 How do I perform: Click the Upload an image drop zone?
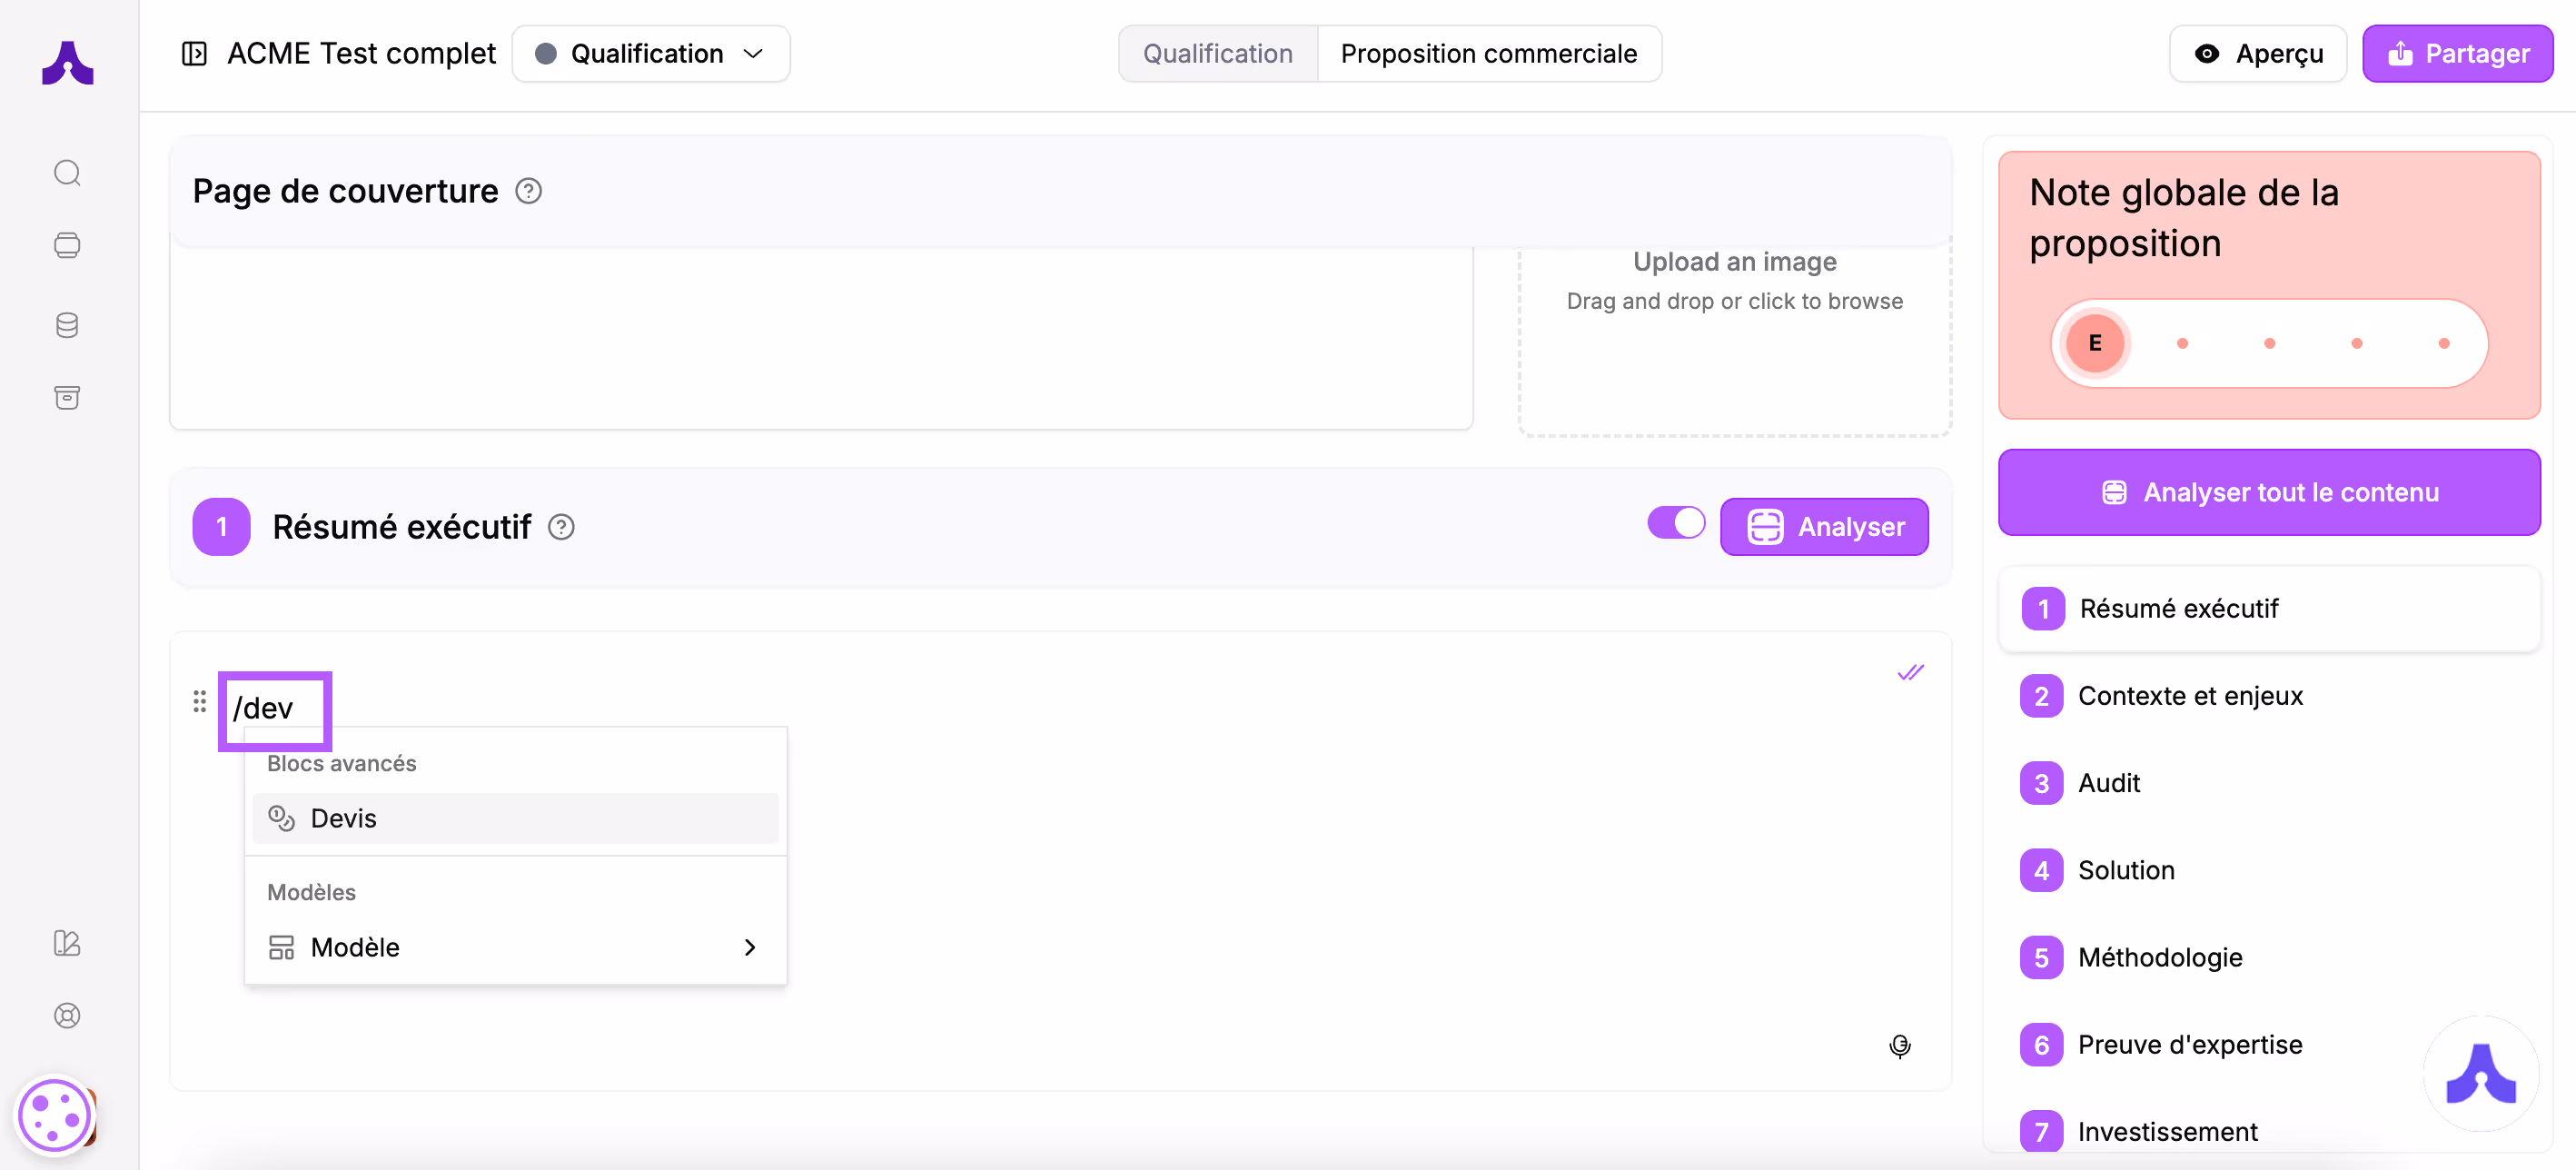tap(1734, 330)
